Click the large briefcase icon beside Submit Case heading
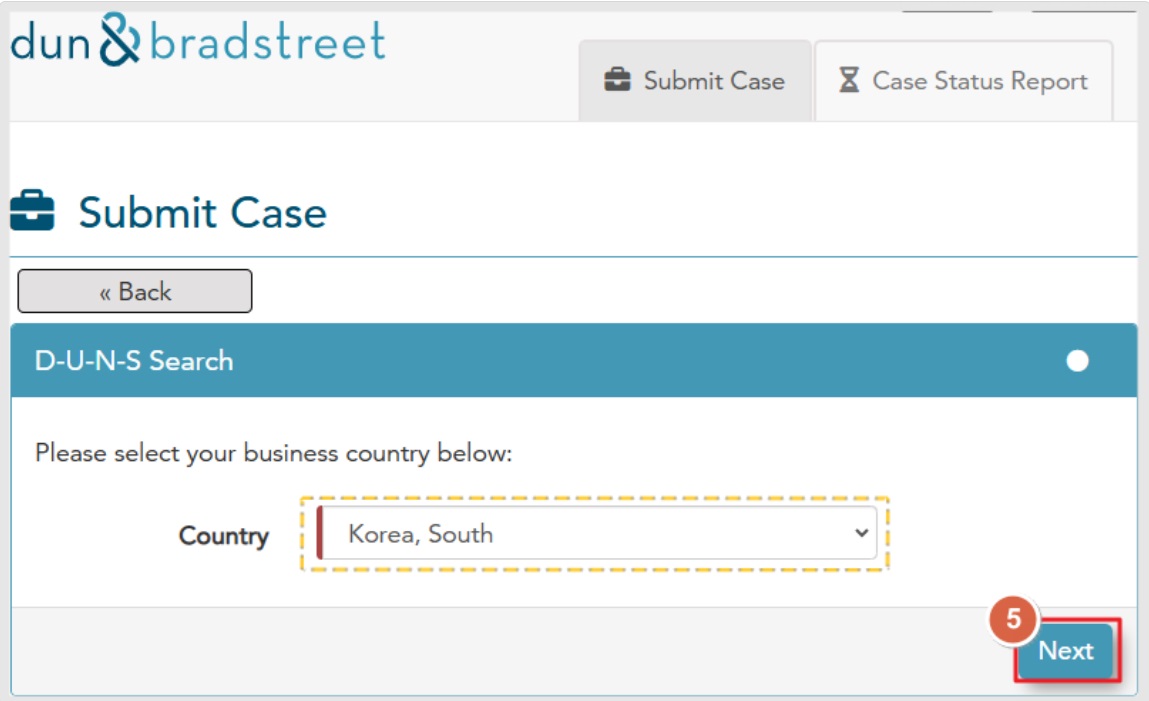The height and width of the screenshot is (701, 1149). [32, 211]
